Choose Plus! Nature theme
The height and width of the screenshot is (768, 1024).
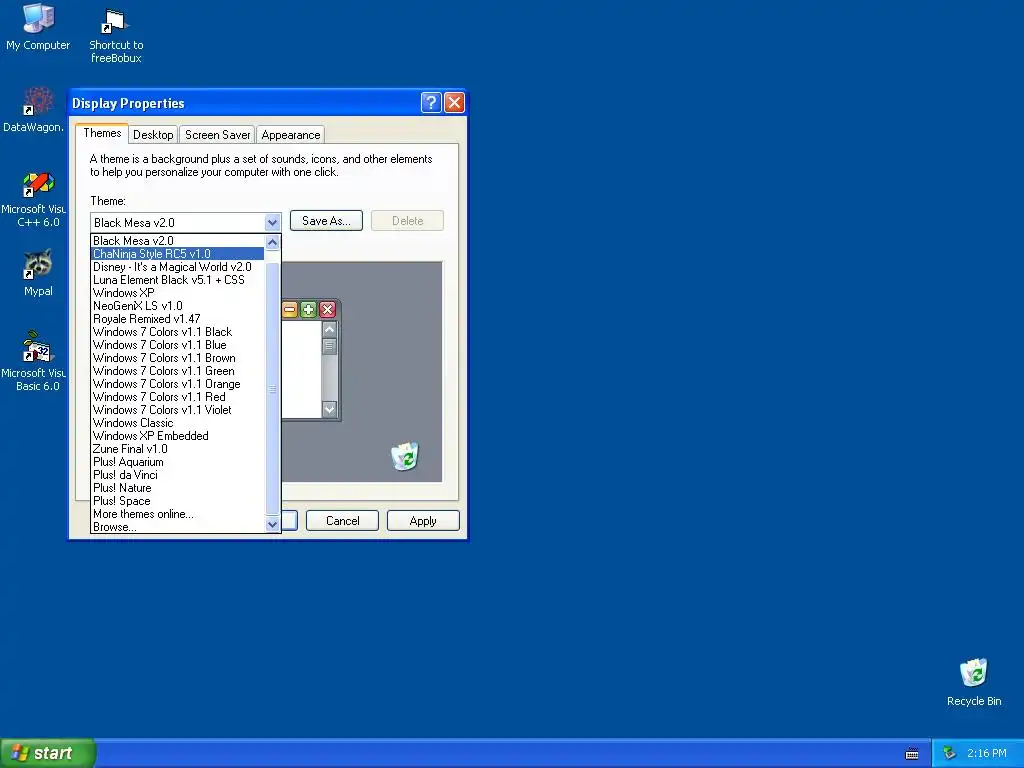click(x=178, y=488)
